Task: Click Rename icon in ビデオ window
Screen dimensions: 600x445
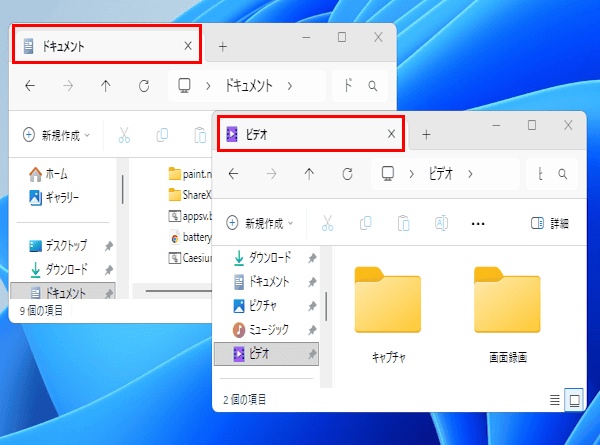Action: (x=441, y=223)
